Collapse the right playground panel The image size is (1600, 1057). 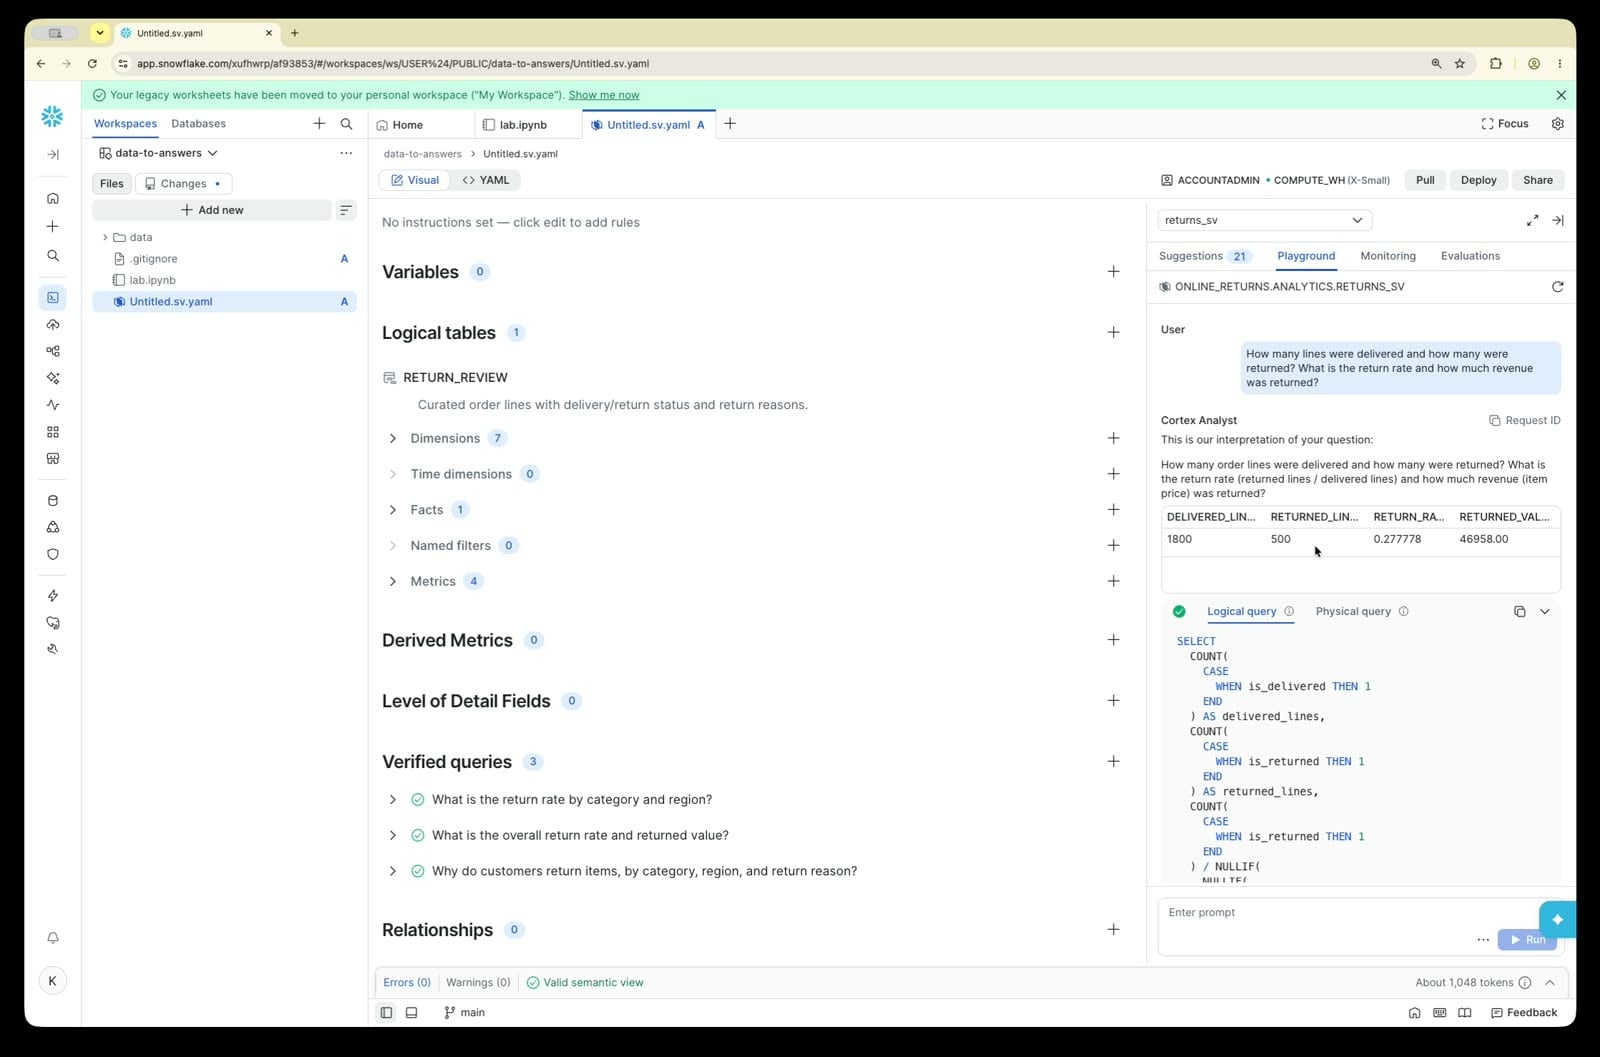click(x=1558, y=220)
